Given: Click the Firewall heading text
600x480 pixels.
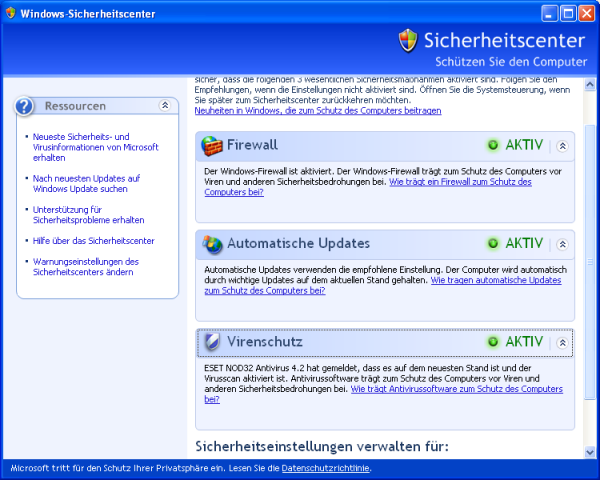Looking at the screenshot, I should pyautogui.click(x=252, y=145).
